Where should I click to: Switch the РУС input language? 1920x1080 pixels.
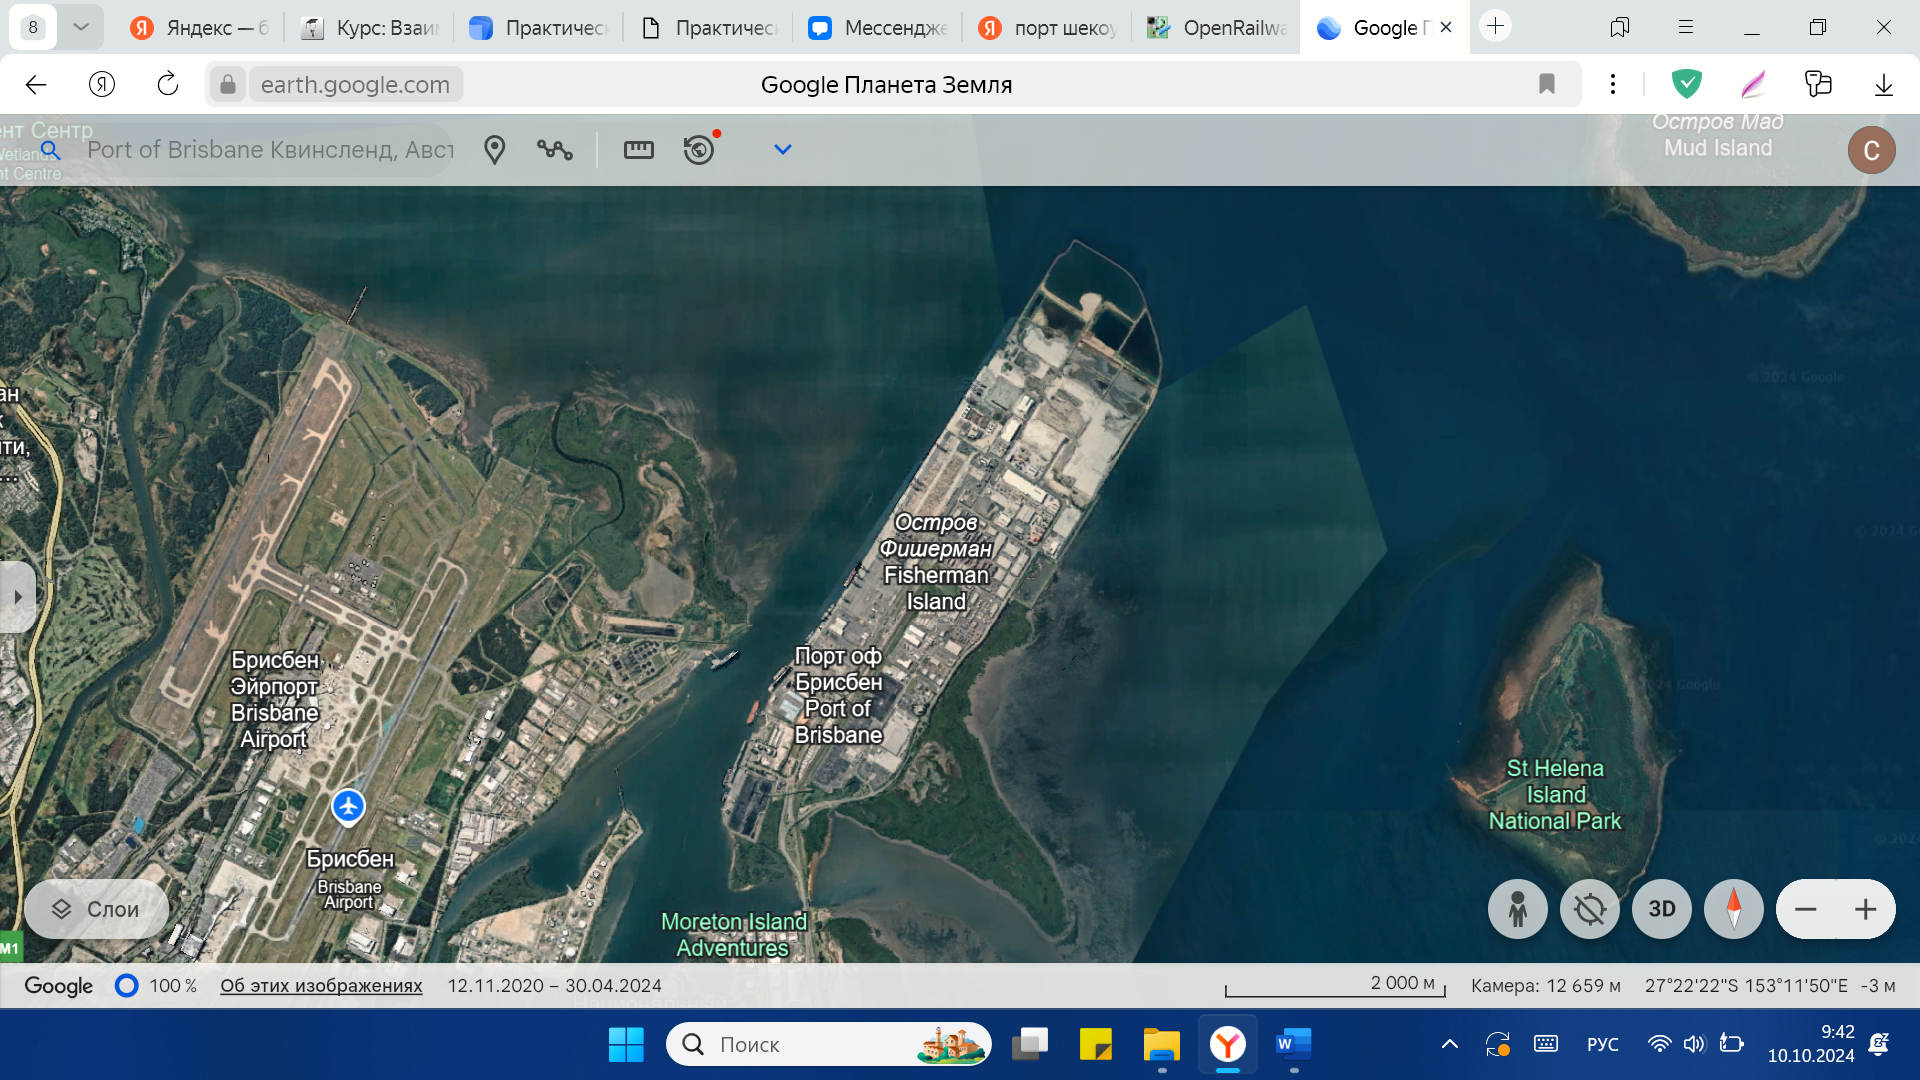tap(1602, 1045)
